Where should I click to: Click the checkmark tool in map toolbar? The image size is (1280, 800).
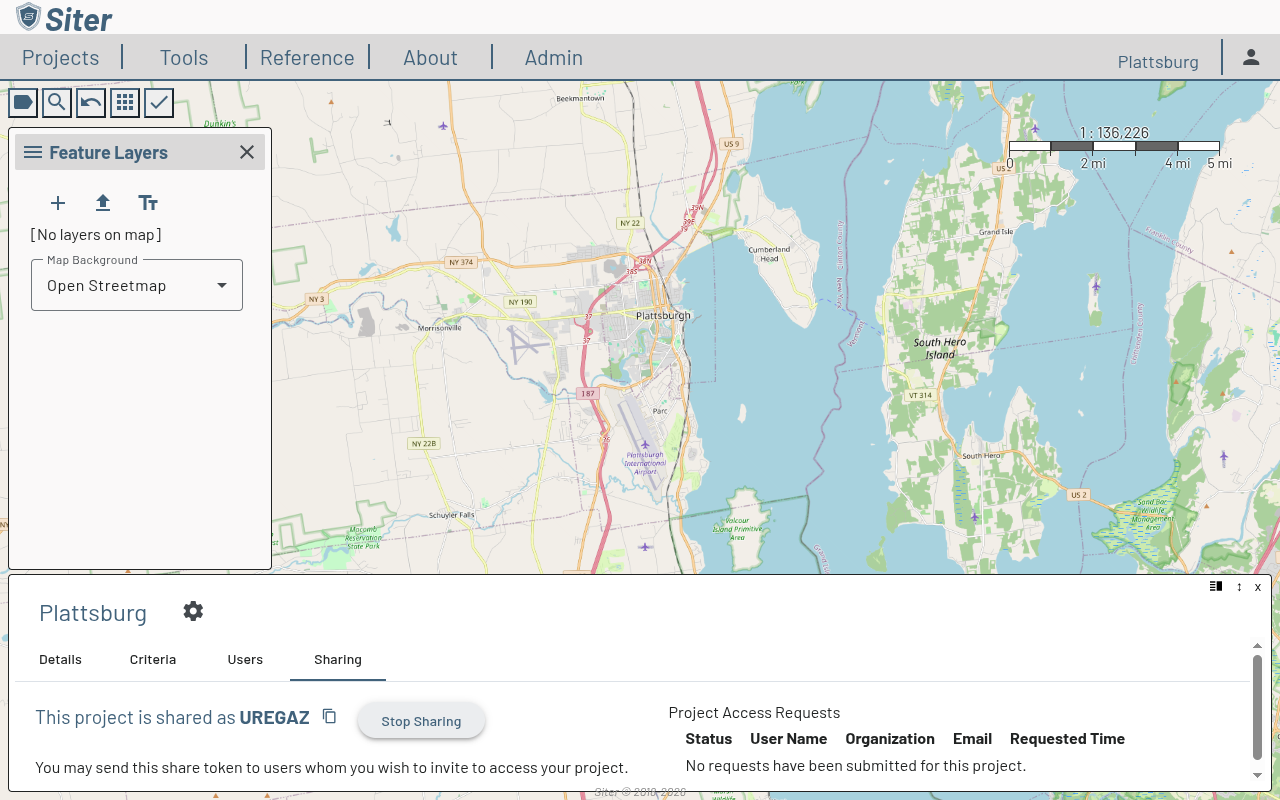(159, 102)
